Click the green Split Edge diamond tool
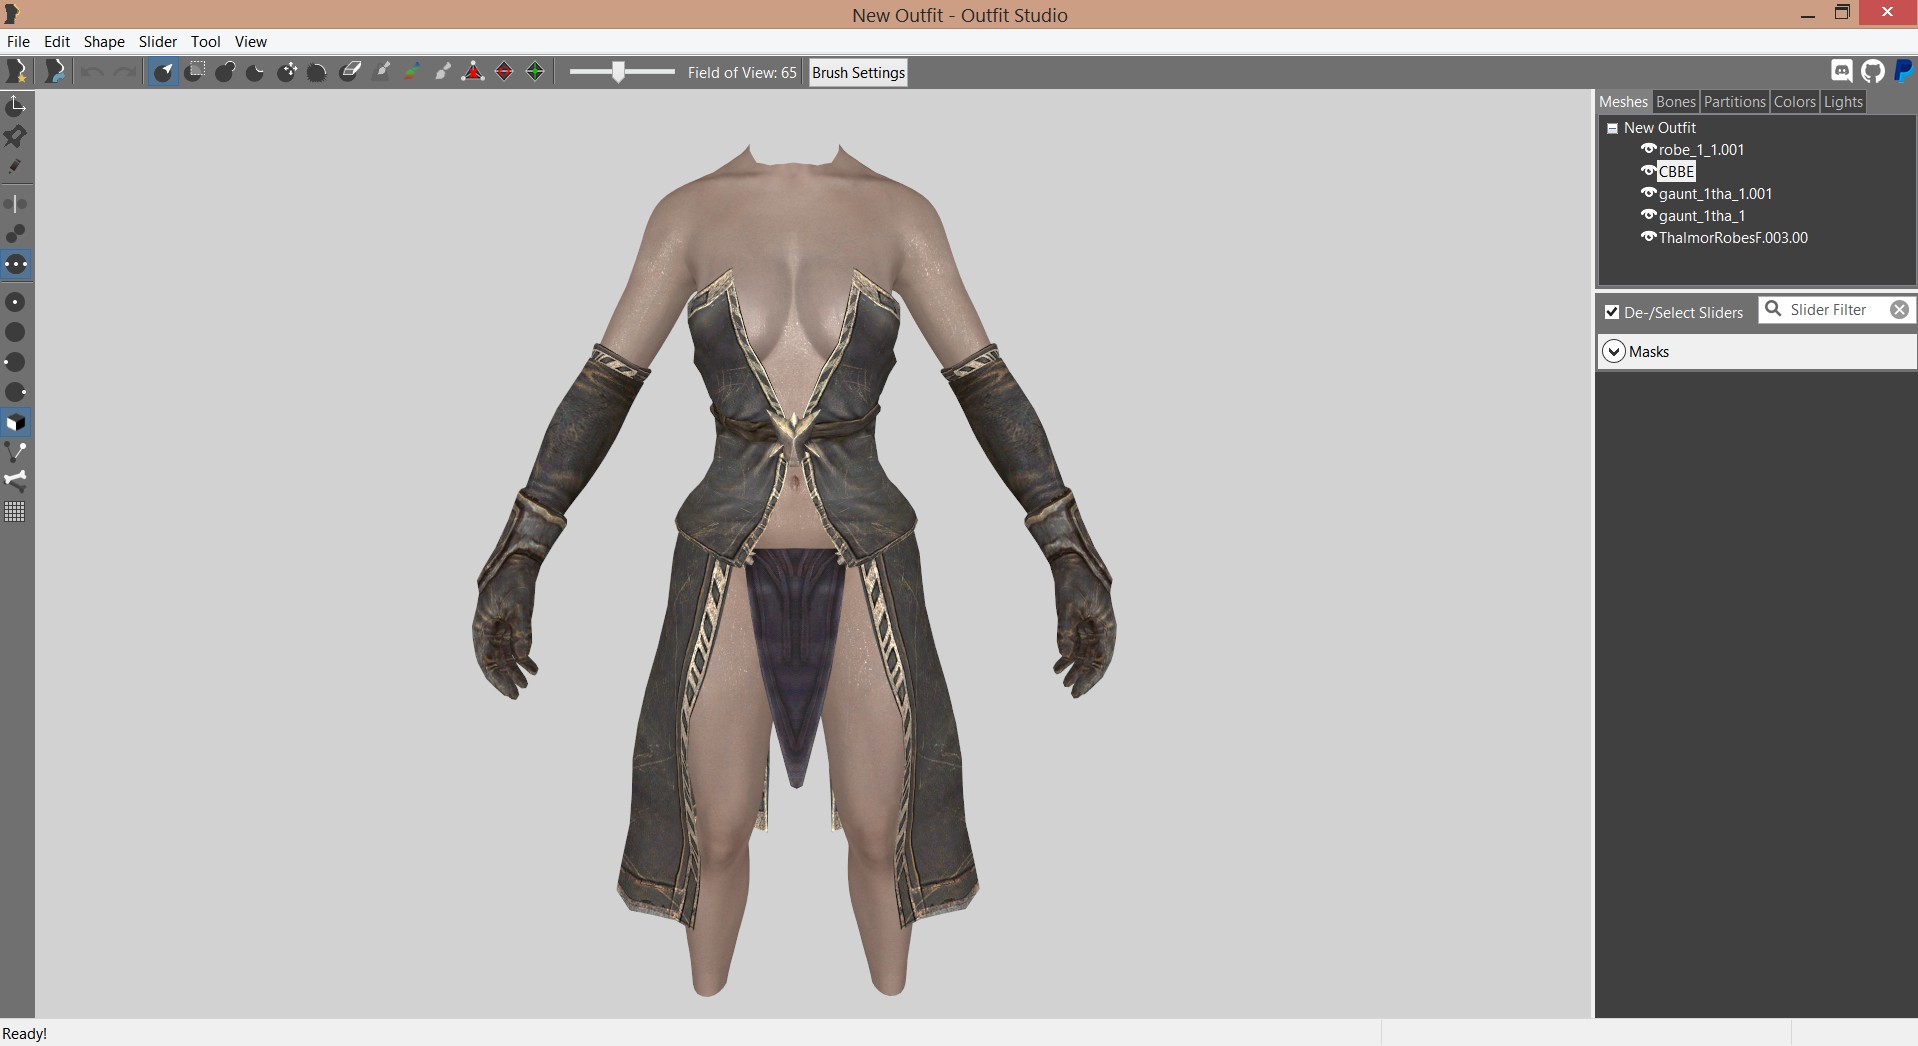 [536, 72]
